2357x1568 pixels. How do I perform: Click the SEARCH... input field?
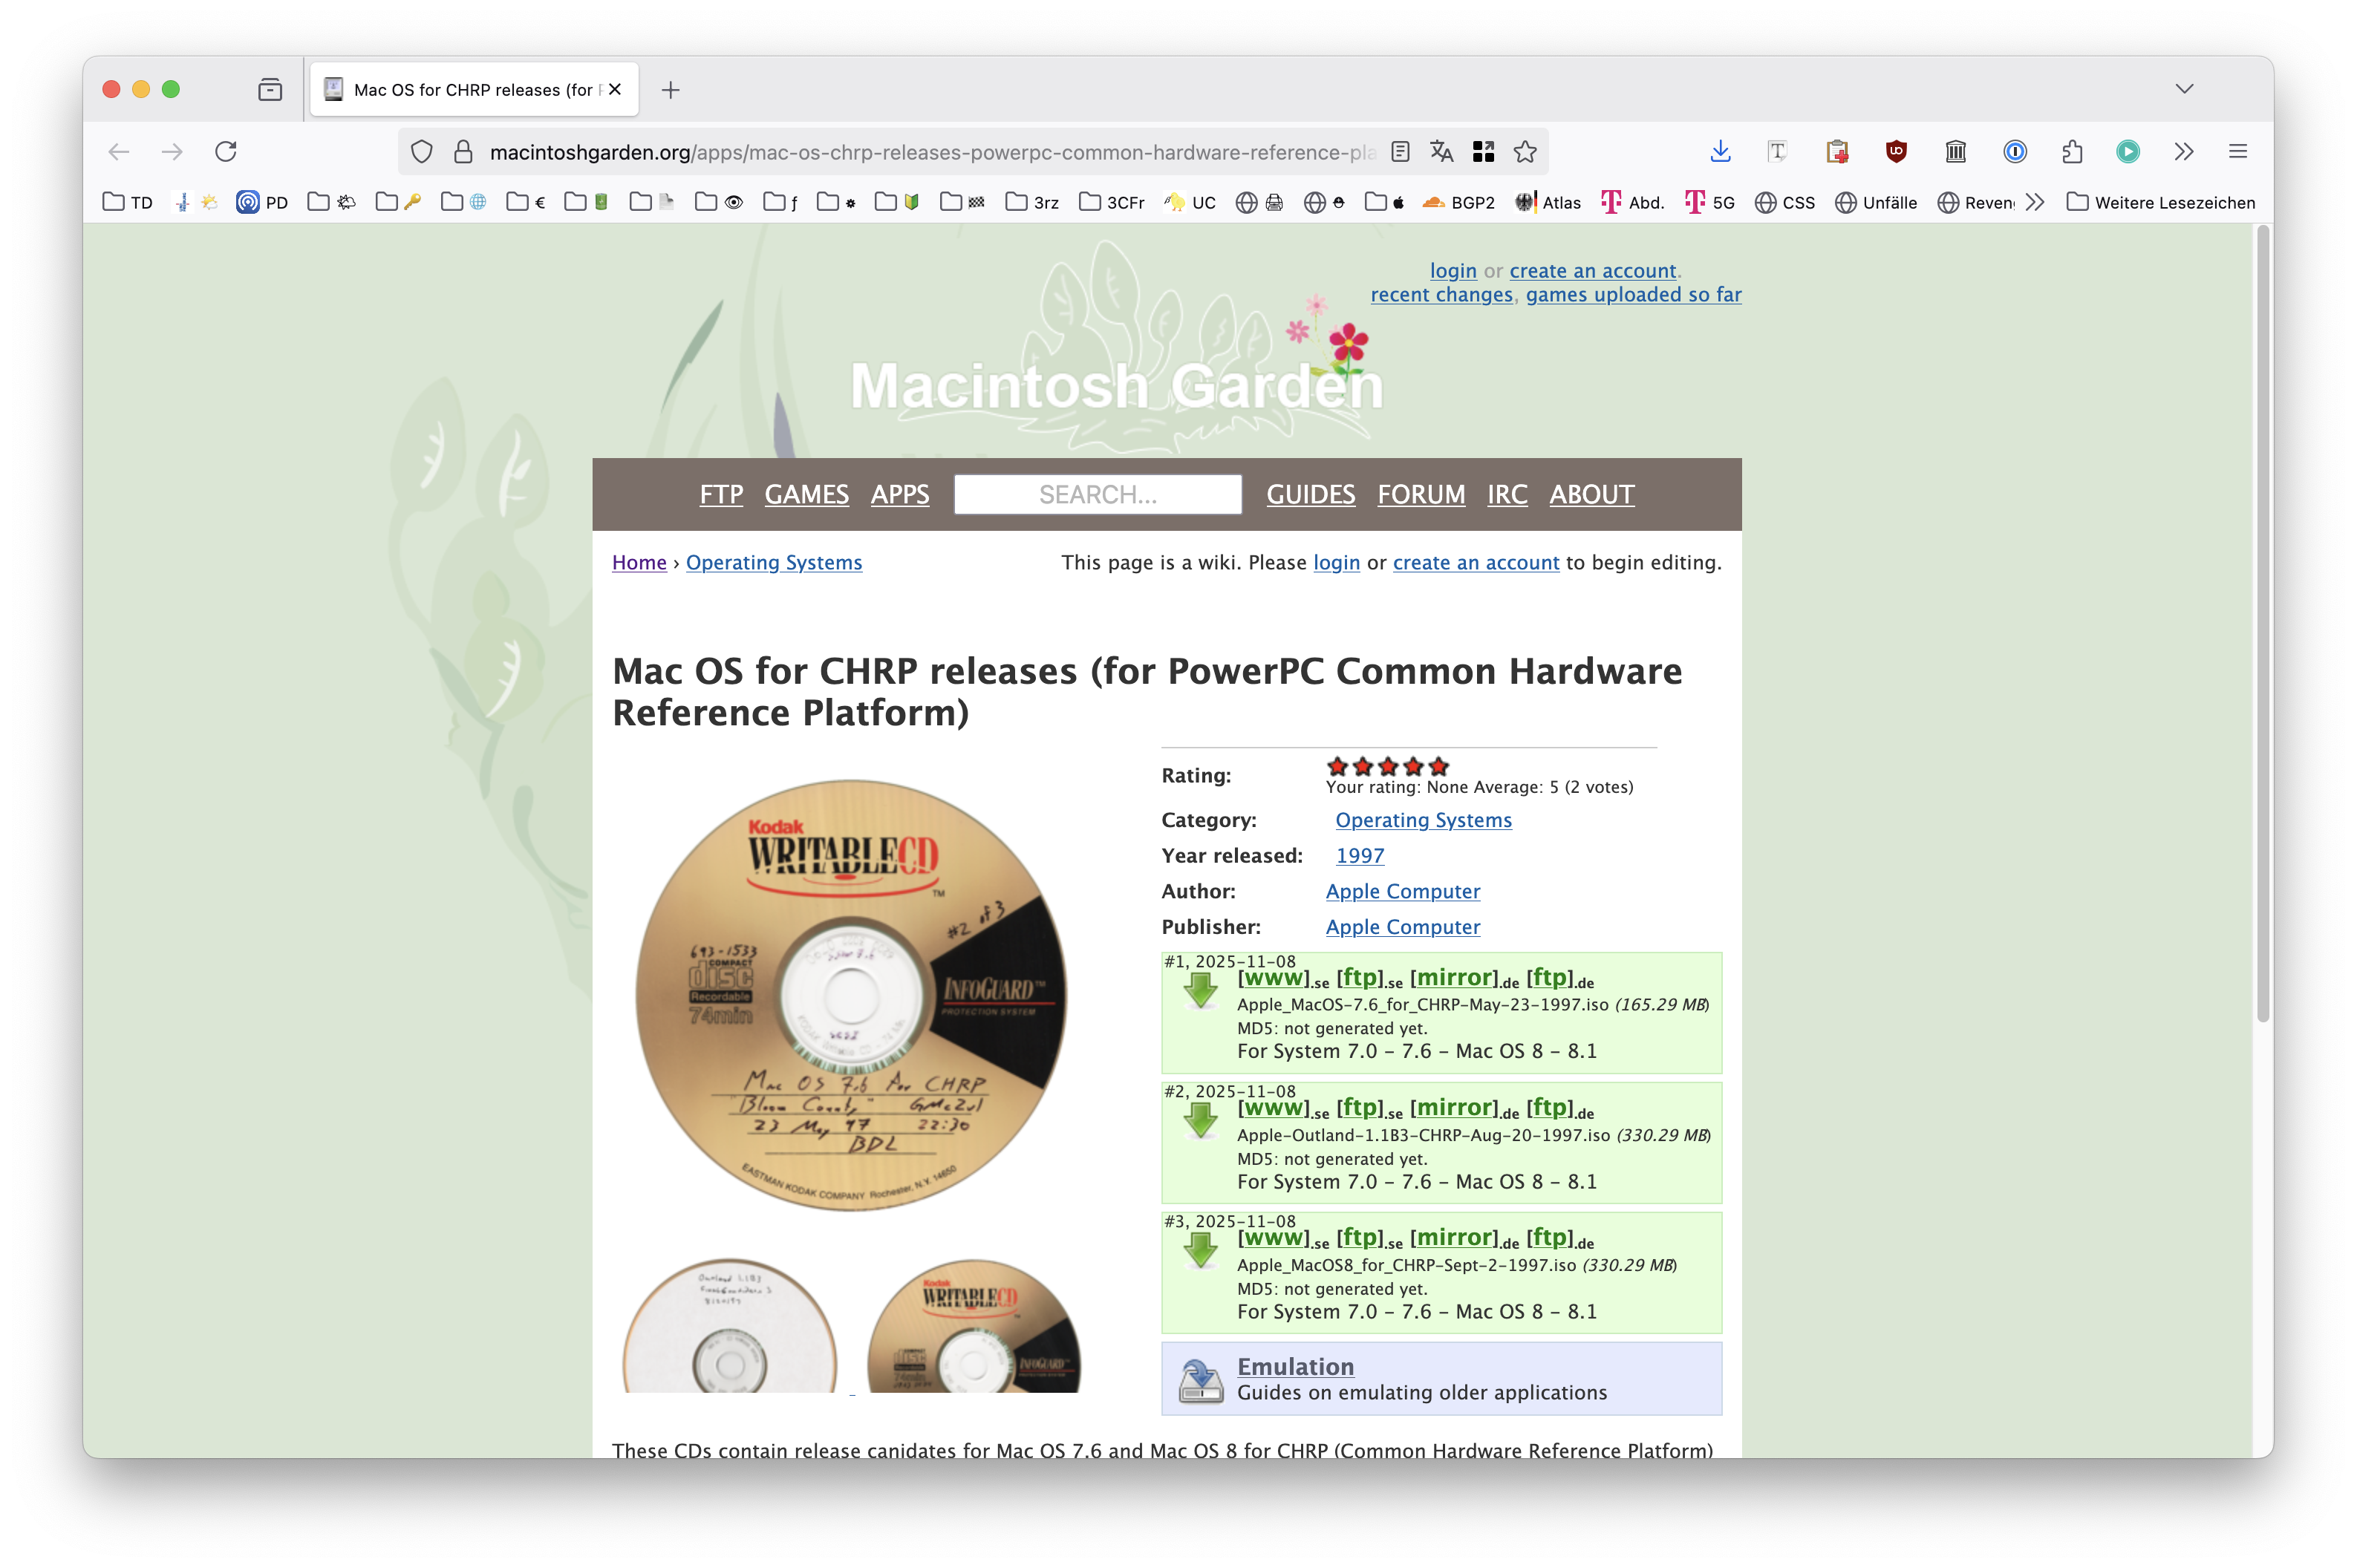tap(1097, 494)
